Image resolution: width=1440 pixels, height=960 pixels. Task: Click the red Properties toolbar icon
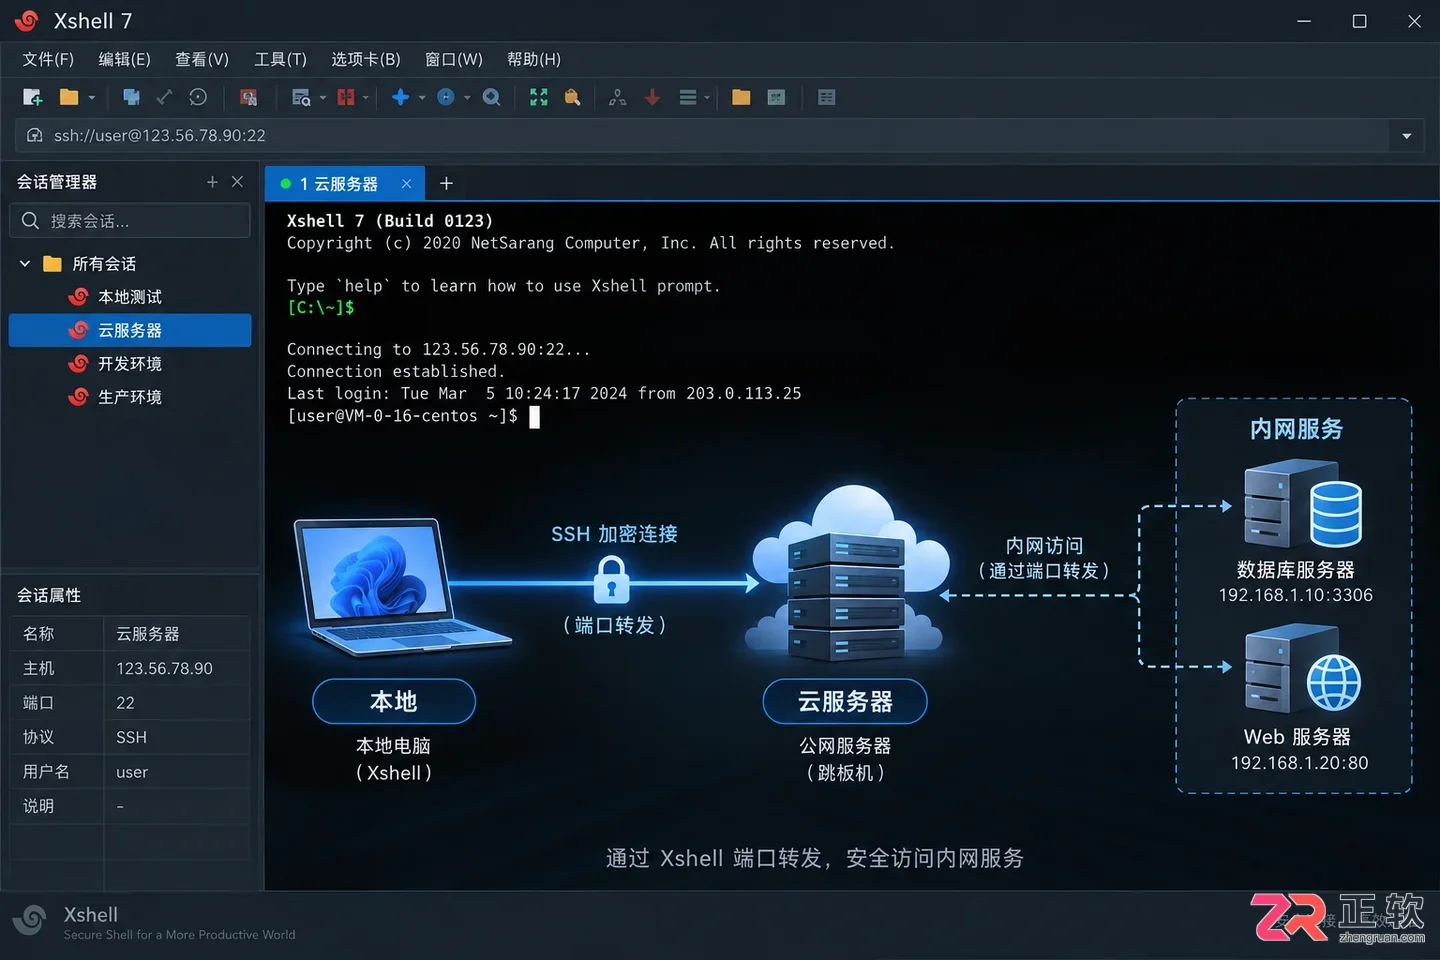pos(248,97)
